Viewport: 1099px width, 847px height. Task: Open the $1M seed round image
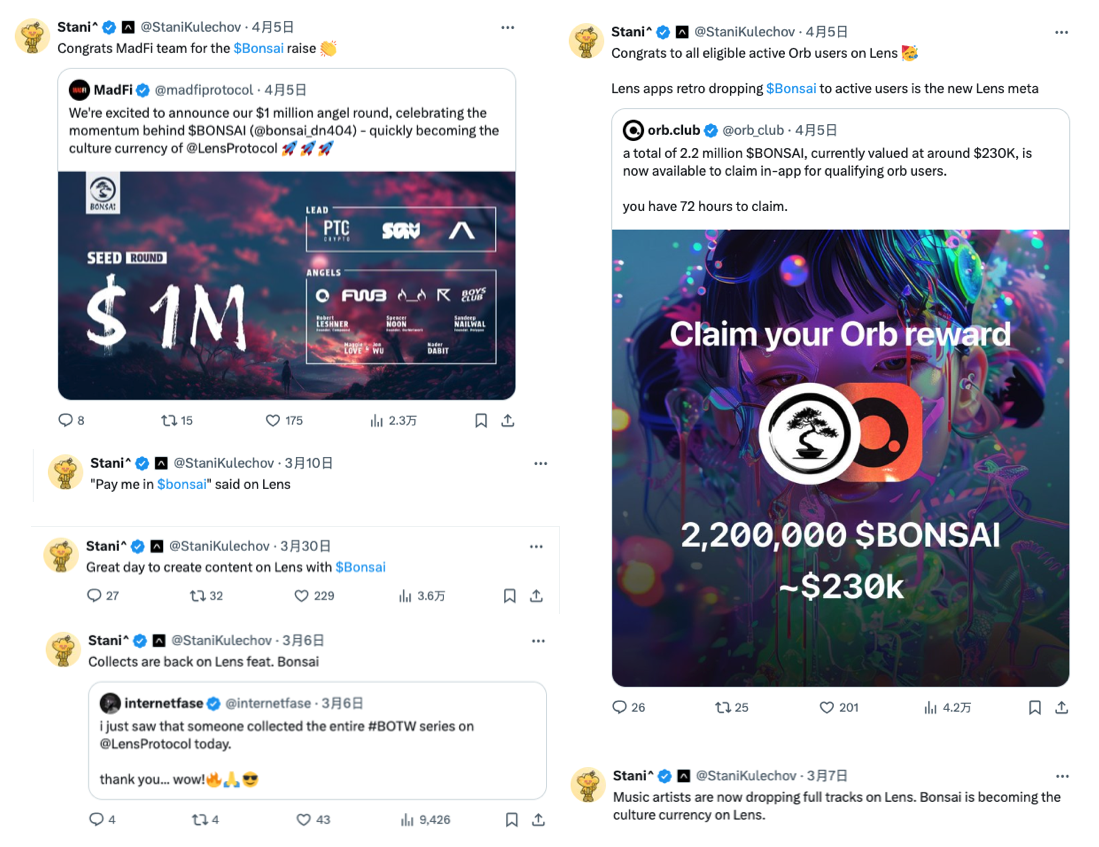coord(286,285)
